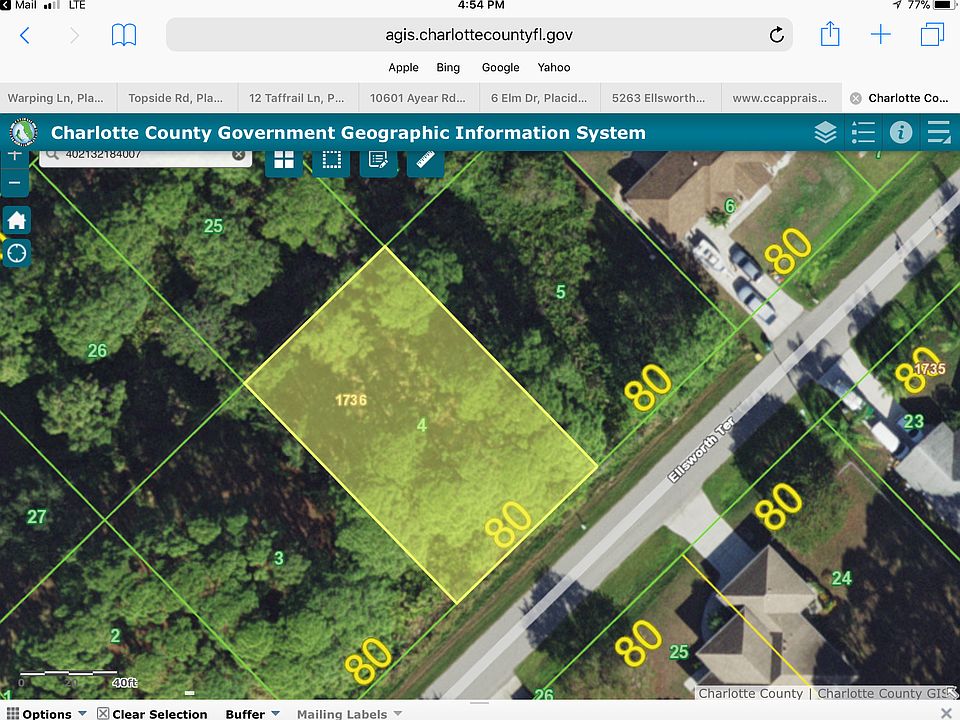The width and height of the screenshot is (960, 720).
Task: Show all tabs overview icon
Action: pyautogui.click(x=932, y=34)
